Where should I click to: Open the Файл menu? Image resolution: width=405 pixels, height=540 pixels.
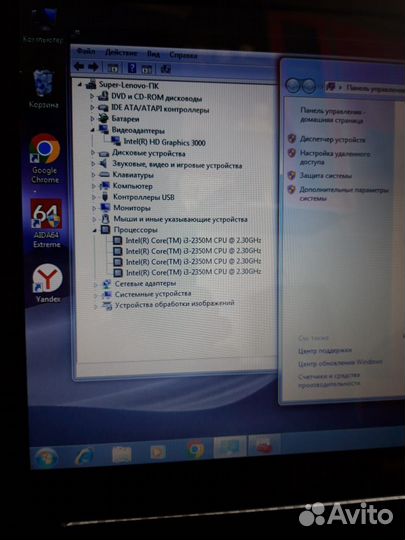(86, 51)
